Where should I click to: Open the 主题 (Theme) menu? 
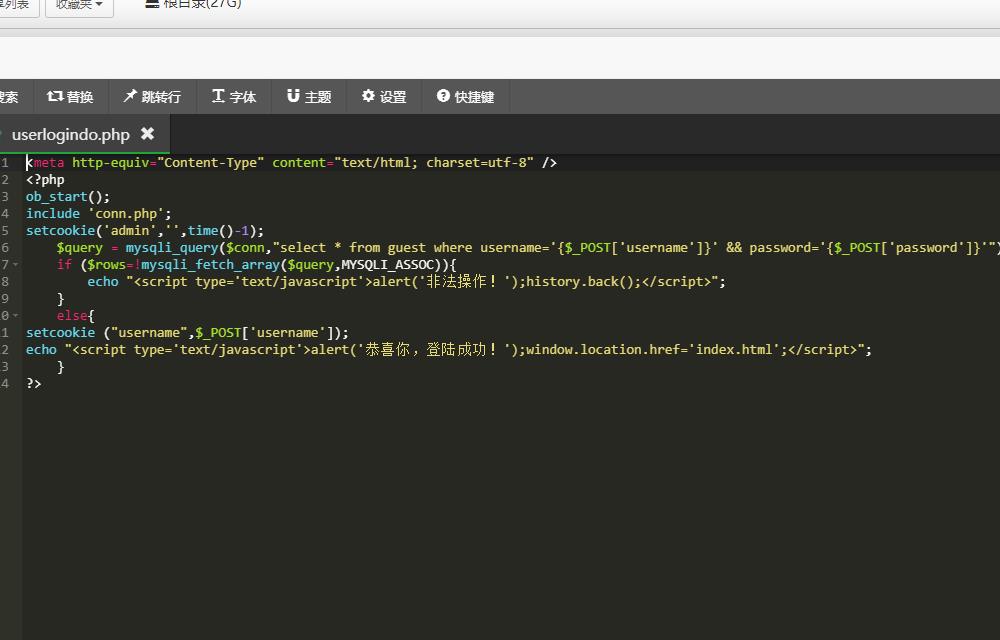point(309,97)
